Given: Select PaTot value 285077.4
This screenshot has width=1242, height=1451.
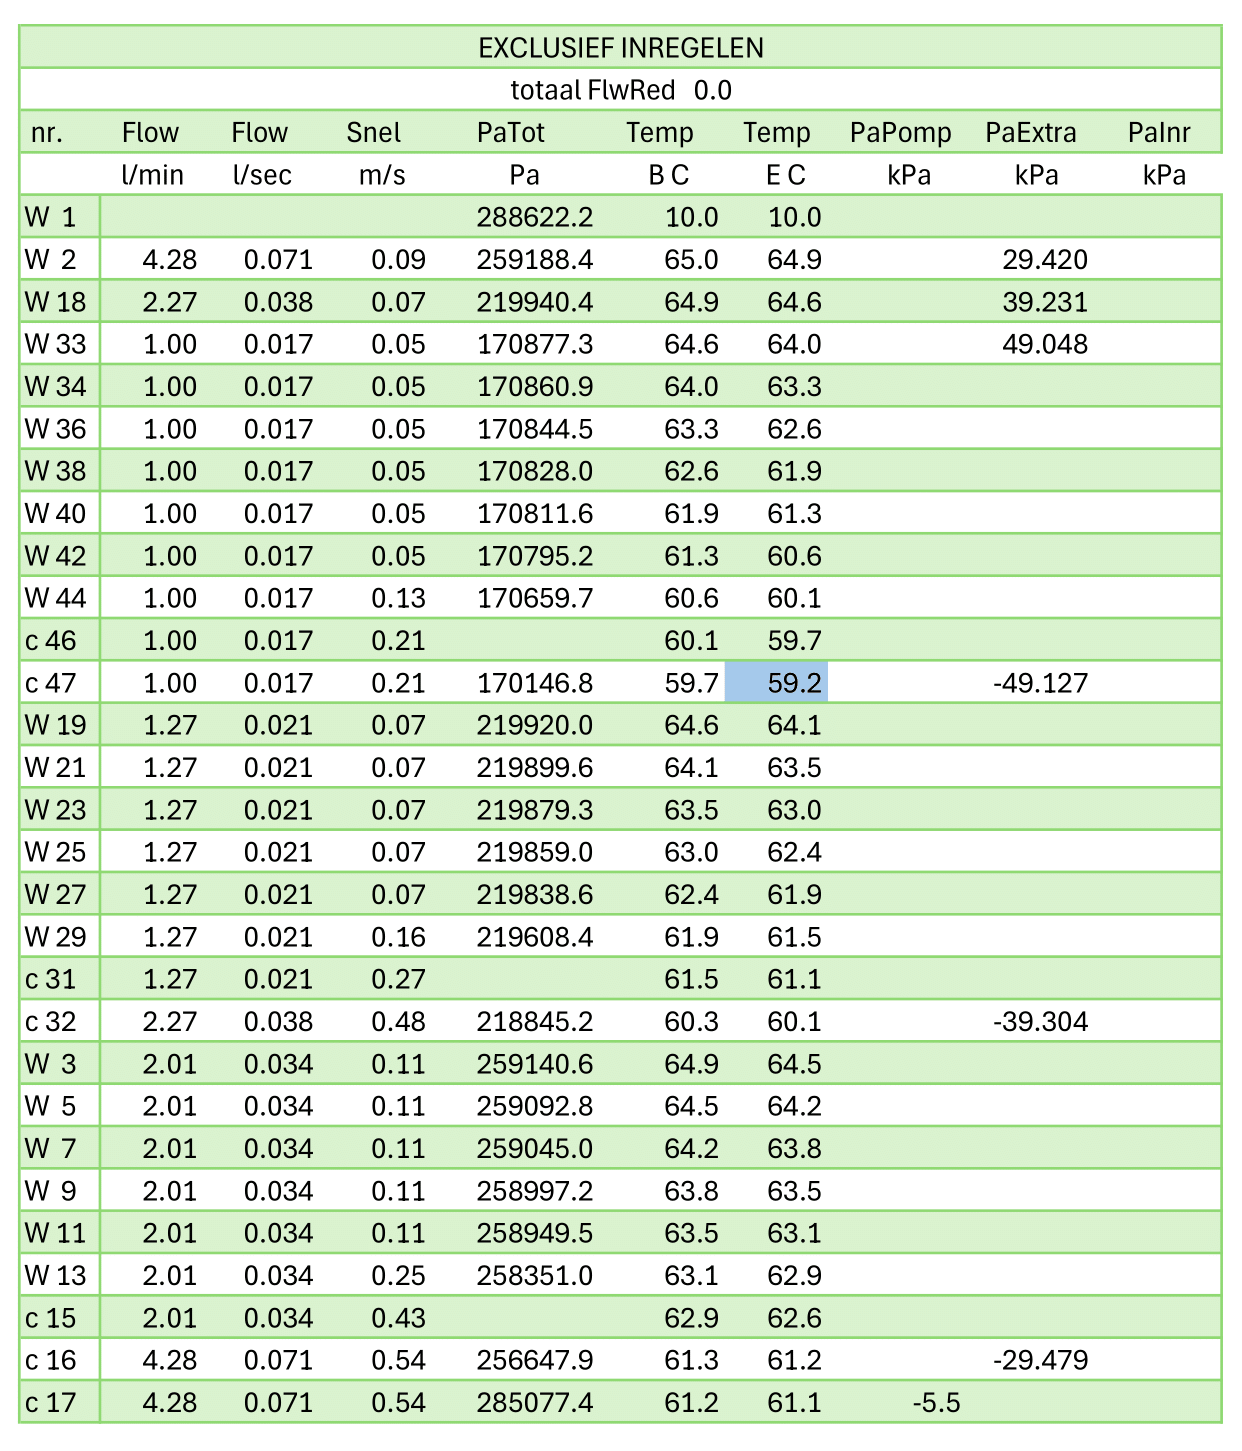Looking at the screenshot, I should point(535,1403).
